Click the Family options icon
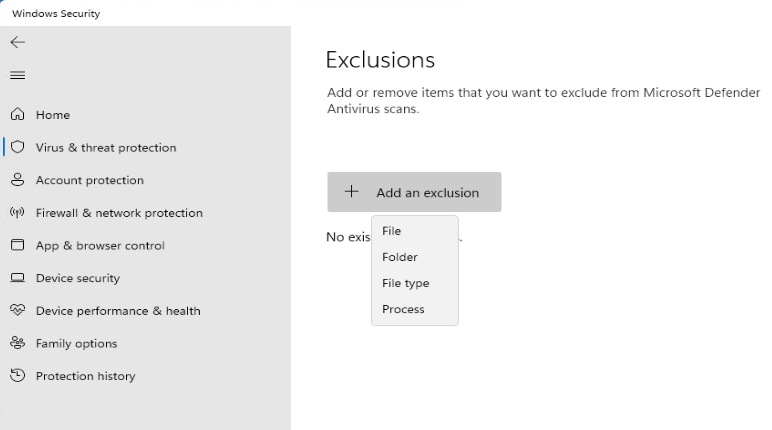Image resolution: width=772 pixels, height=430 pixels. tap(17, 343)
